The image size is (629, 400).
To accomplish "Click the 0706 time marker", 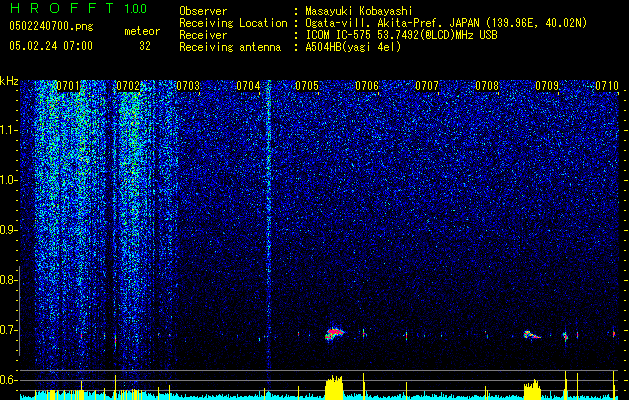I will (x=367, y=86).
